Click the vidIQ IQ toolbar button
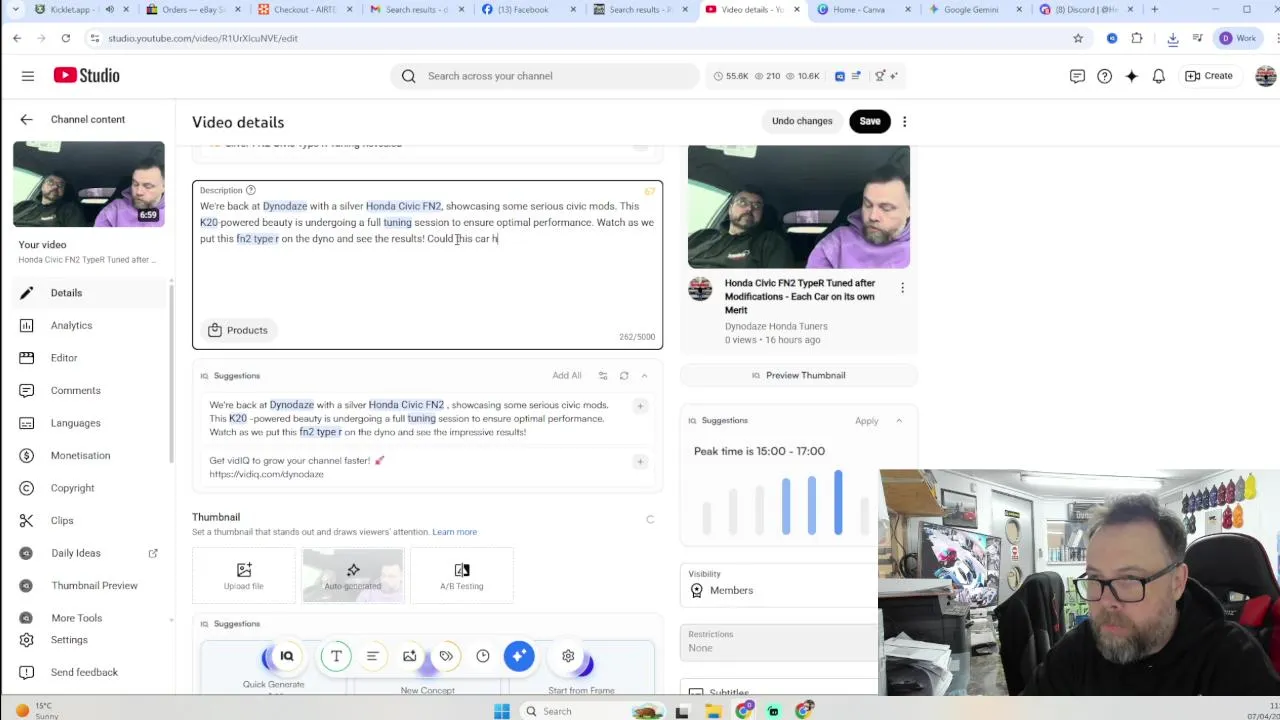 pos(286,656)
